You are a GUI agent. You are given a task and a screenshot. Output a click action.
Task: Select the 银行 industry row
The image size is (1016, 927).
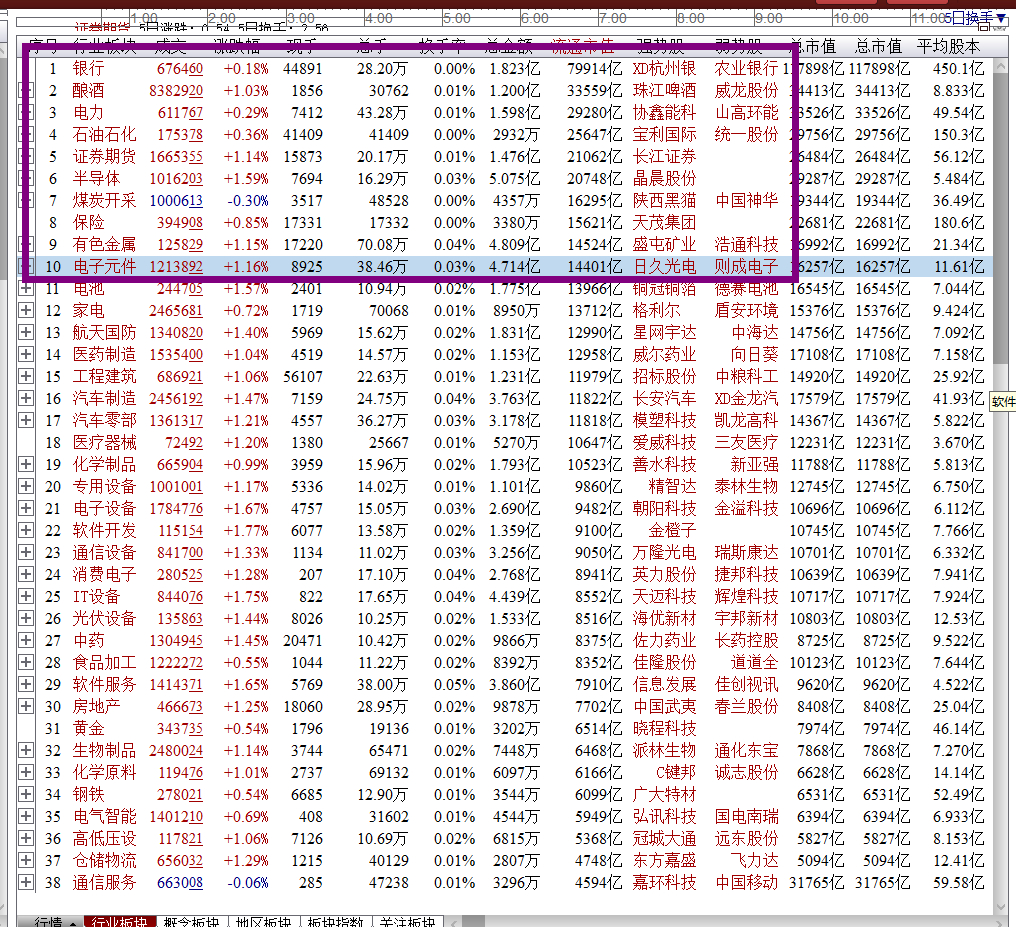[90, 69]
